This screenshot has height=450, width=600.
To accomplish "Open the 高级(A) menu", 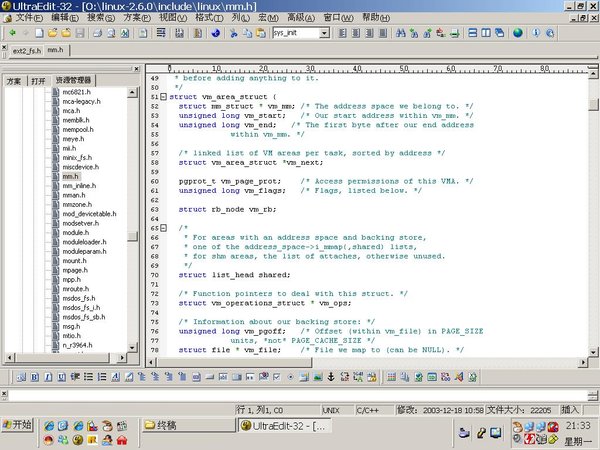I will pos(299,18).
